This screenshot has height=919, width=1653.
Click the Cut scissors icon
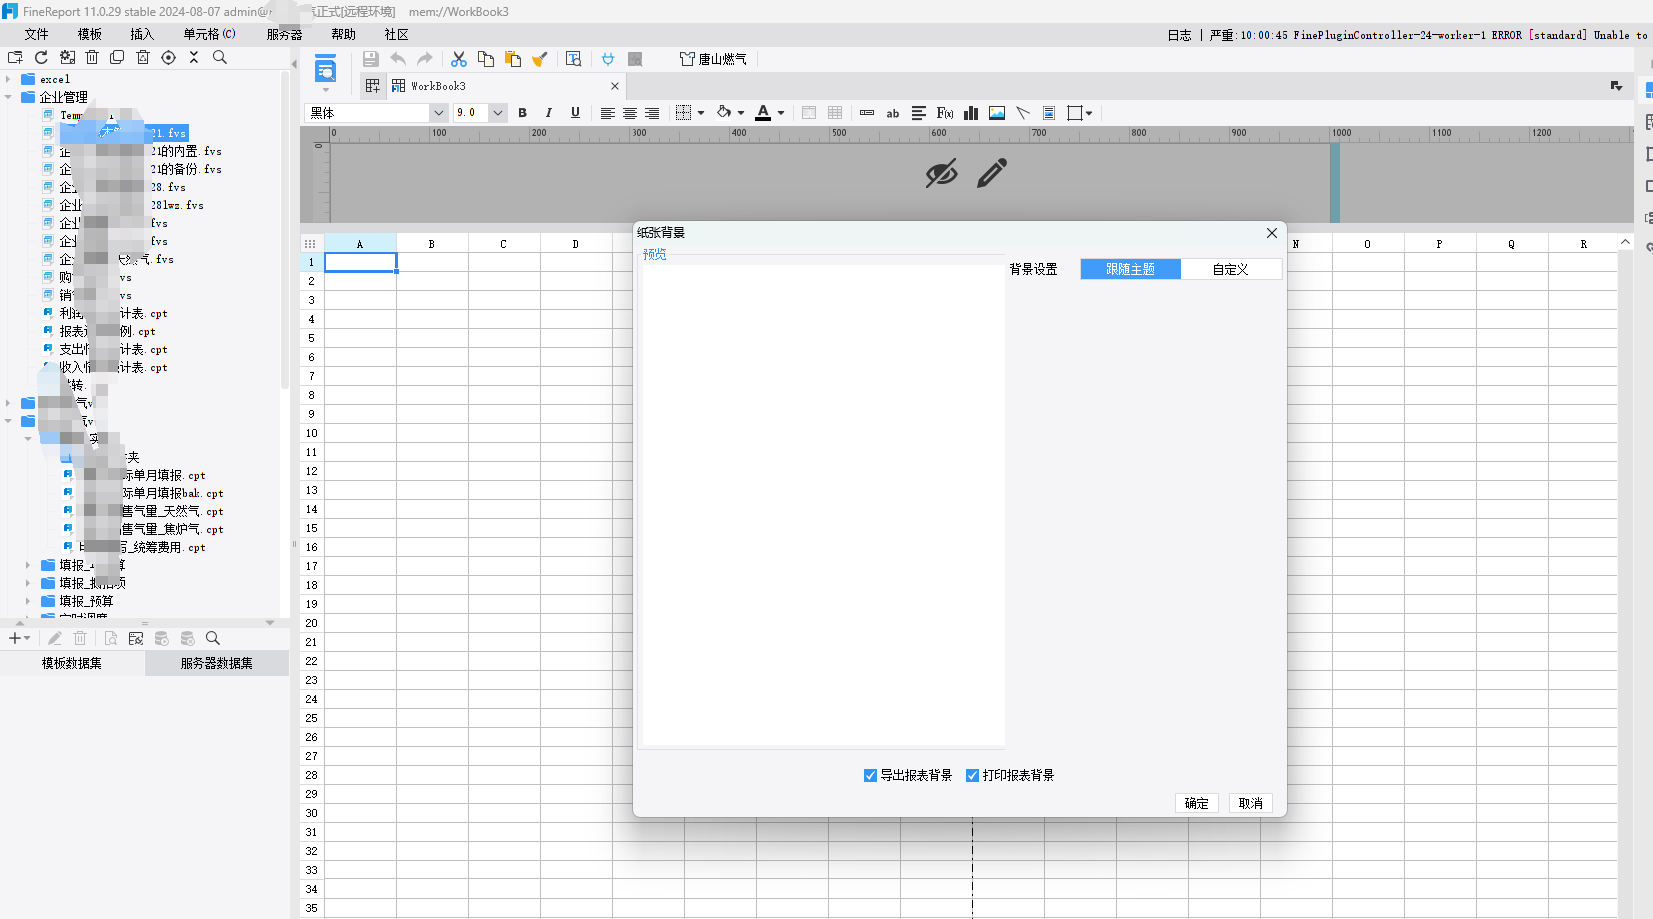pyautogui.click(x=459, y=59)
